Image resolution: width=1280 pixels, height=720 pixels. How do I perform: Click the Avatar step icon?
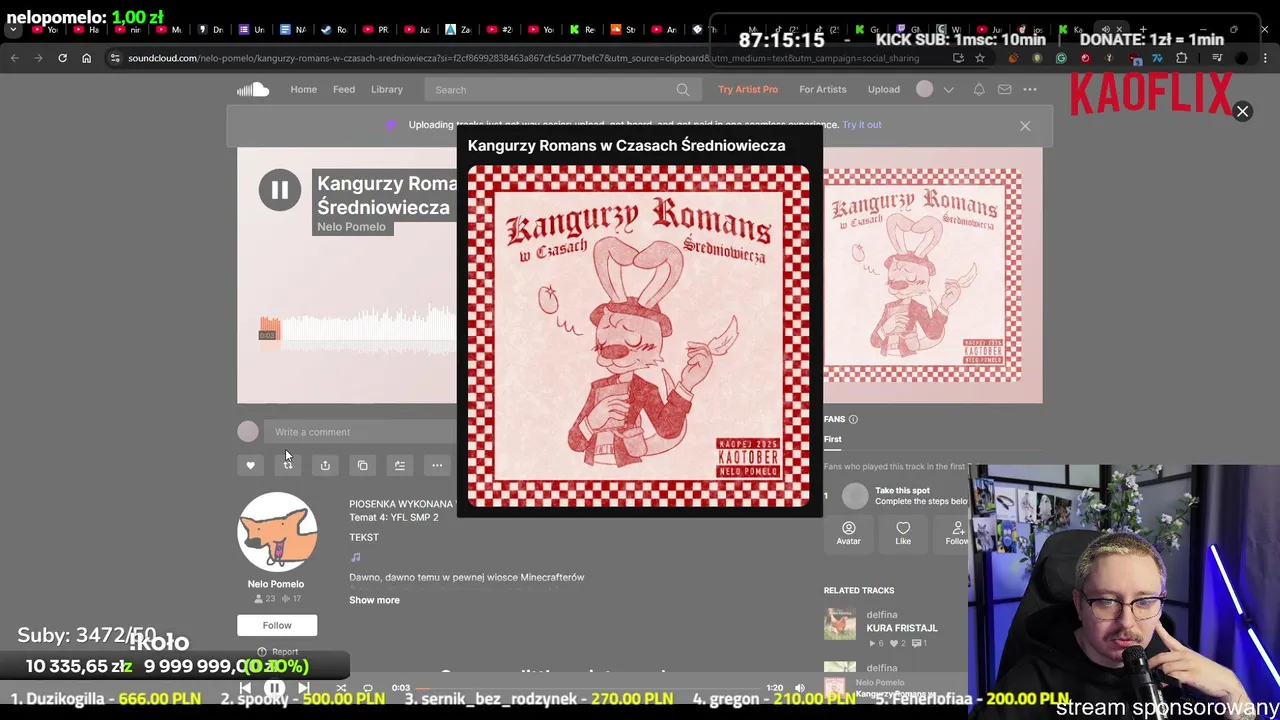pos(848,533)
